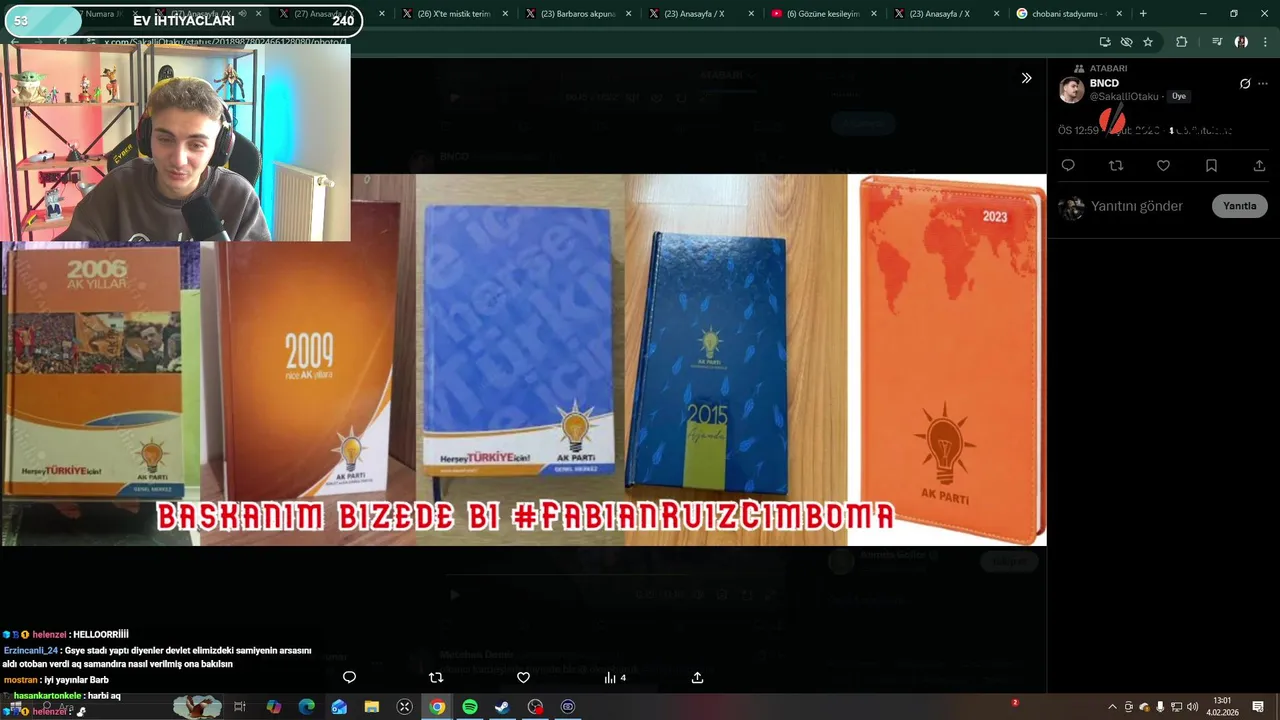Click the install app icon in address bar

[1105, 42]
